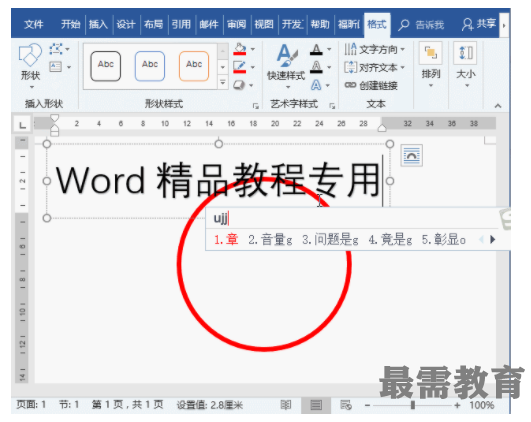Click the zoom out minus button
This screenshot has width=531, height=422.
click(x=367, y=405)
